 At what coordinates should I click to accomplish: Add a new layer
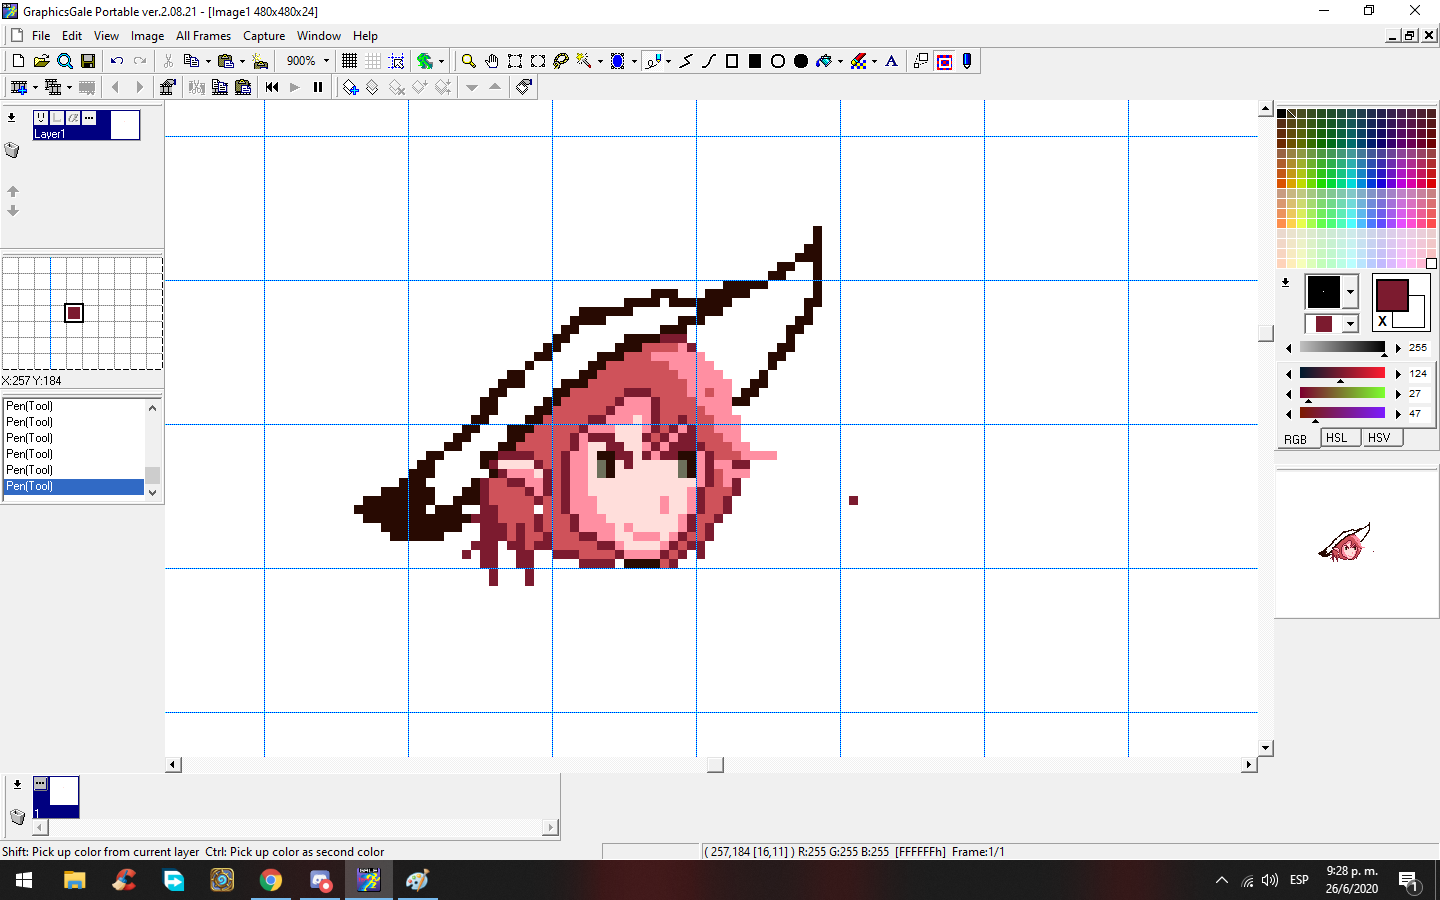pos(350,87)
